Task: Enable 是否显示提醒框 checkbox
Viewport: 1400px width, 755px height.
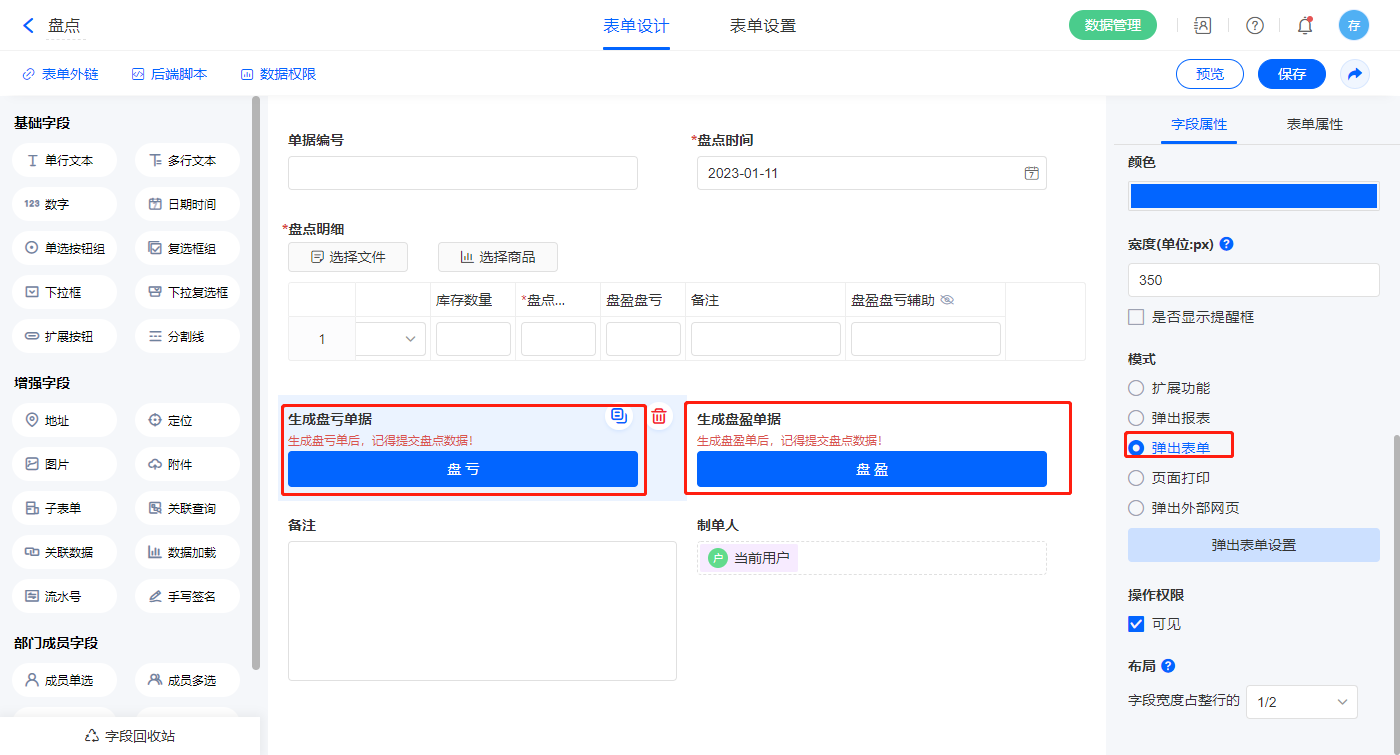Action: point(1136,317)
